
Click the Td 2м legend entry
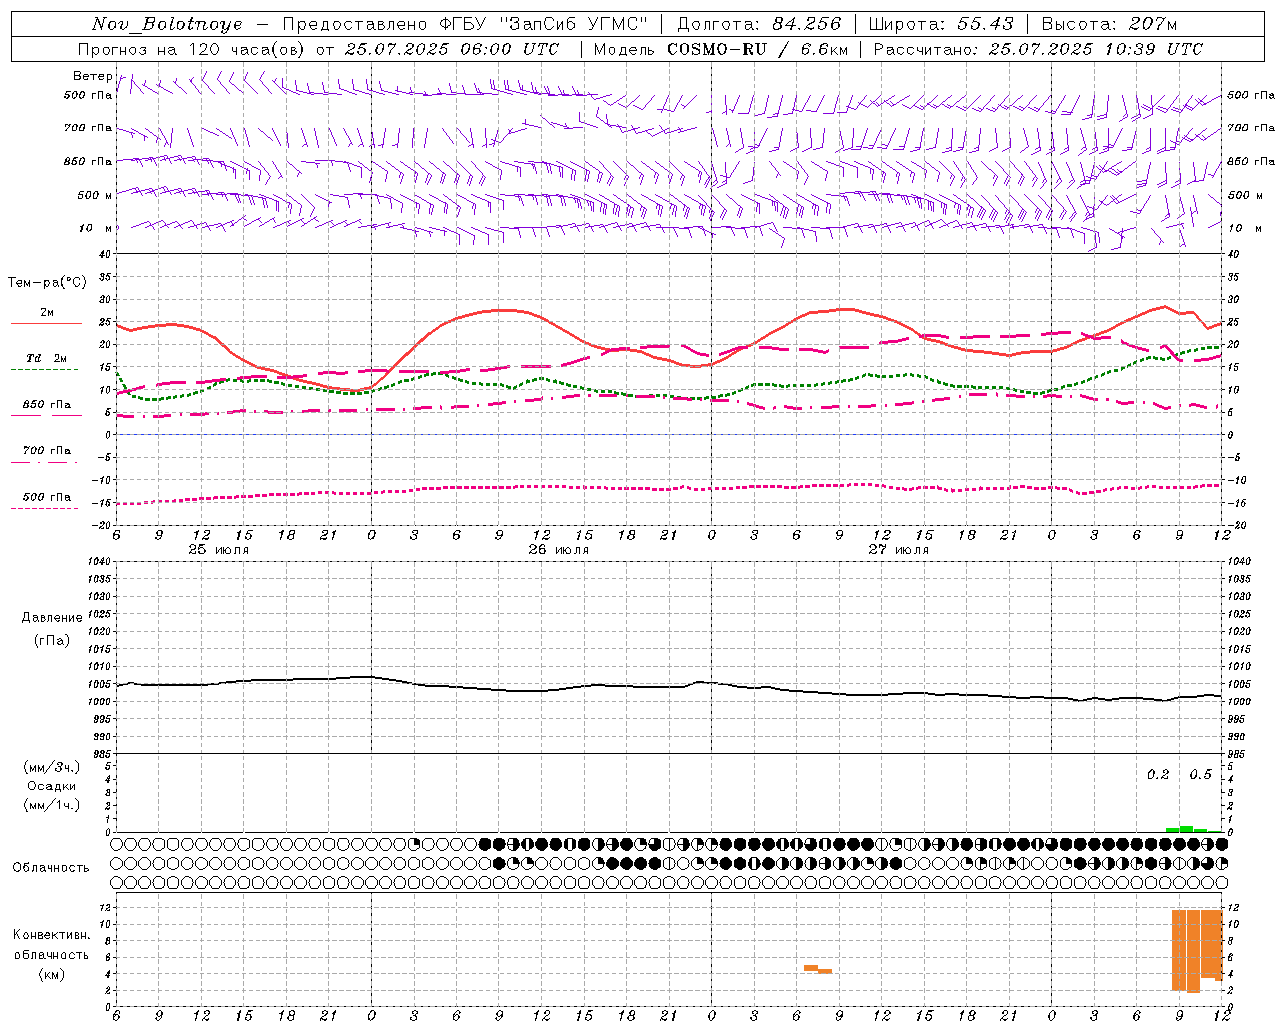pyautogui.click(x=46, y=358)
